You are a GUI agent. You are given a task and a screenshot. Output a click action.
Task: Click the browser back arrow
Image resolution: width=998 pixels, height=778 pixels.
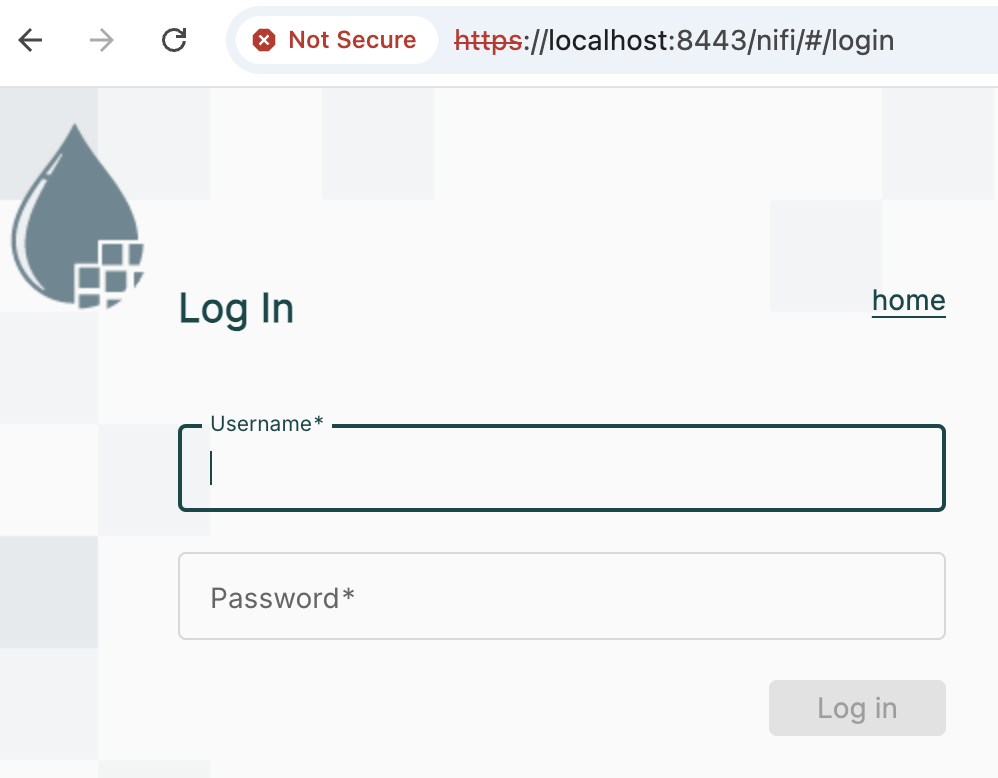point(31,40)
